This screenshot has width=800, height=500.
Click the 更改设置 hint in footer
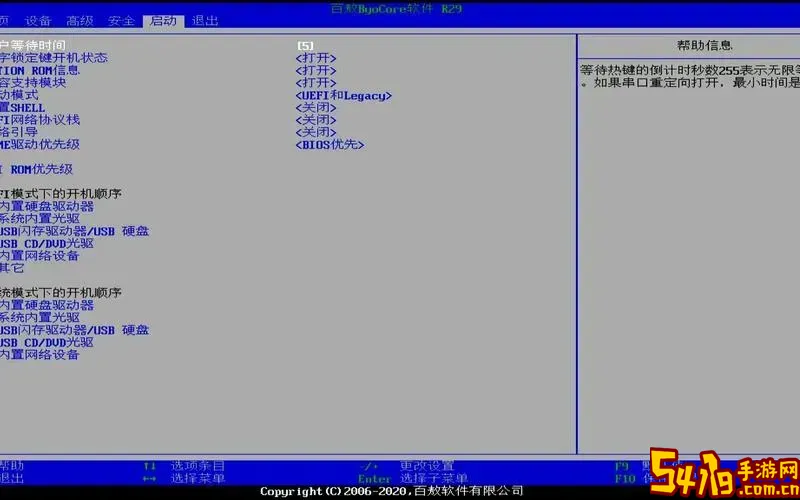point(427,466)
